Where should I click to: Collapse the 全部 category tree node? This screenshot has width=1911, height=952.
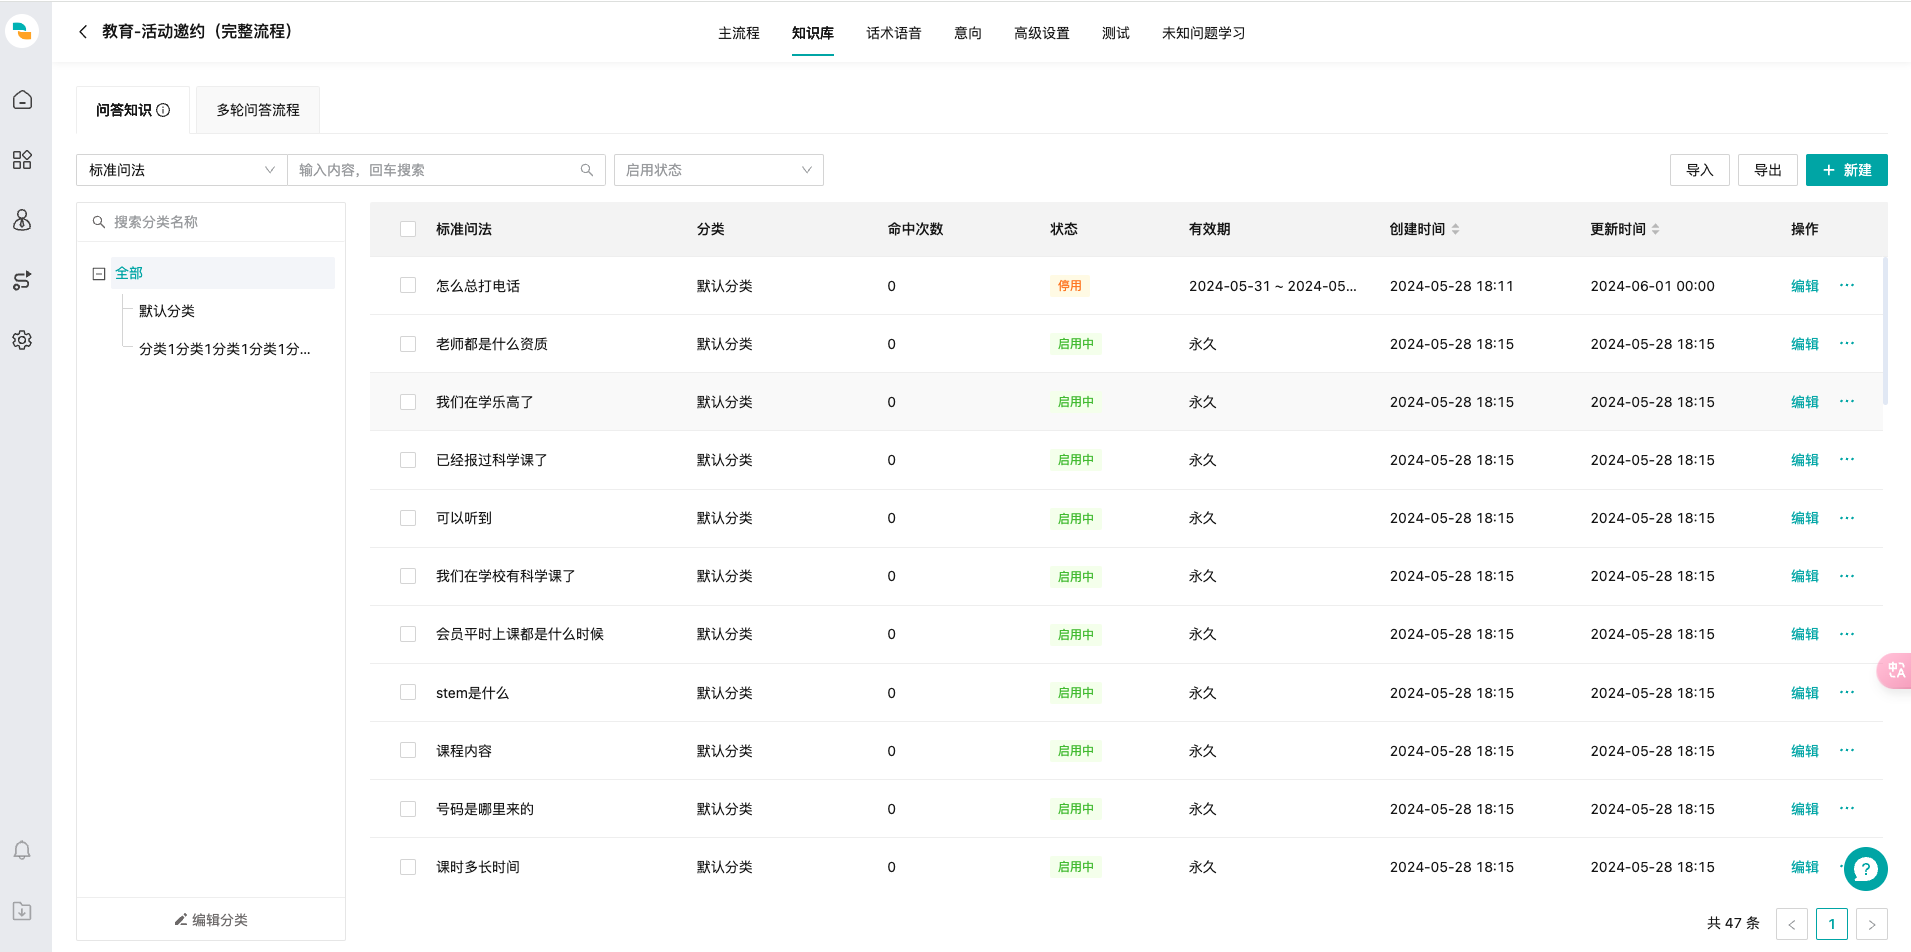[99, 273]
